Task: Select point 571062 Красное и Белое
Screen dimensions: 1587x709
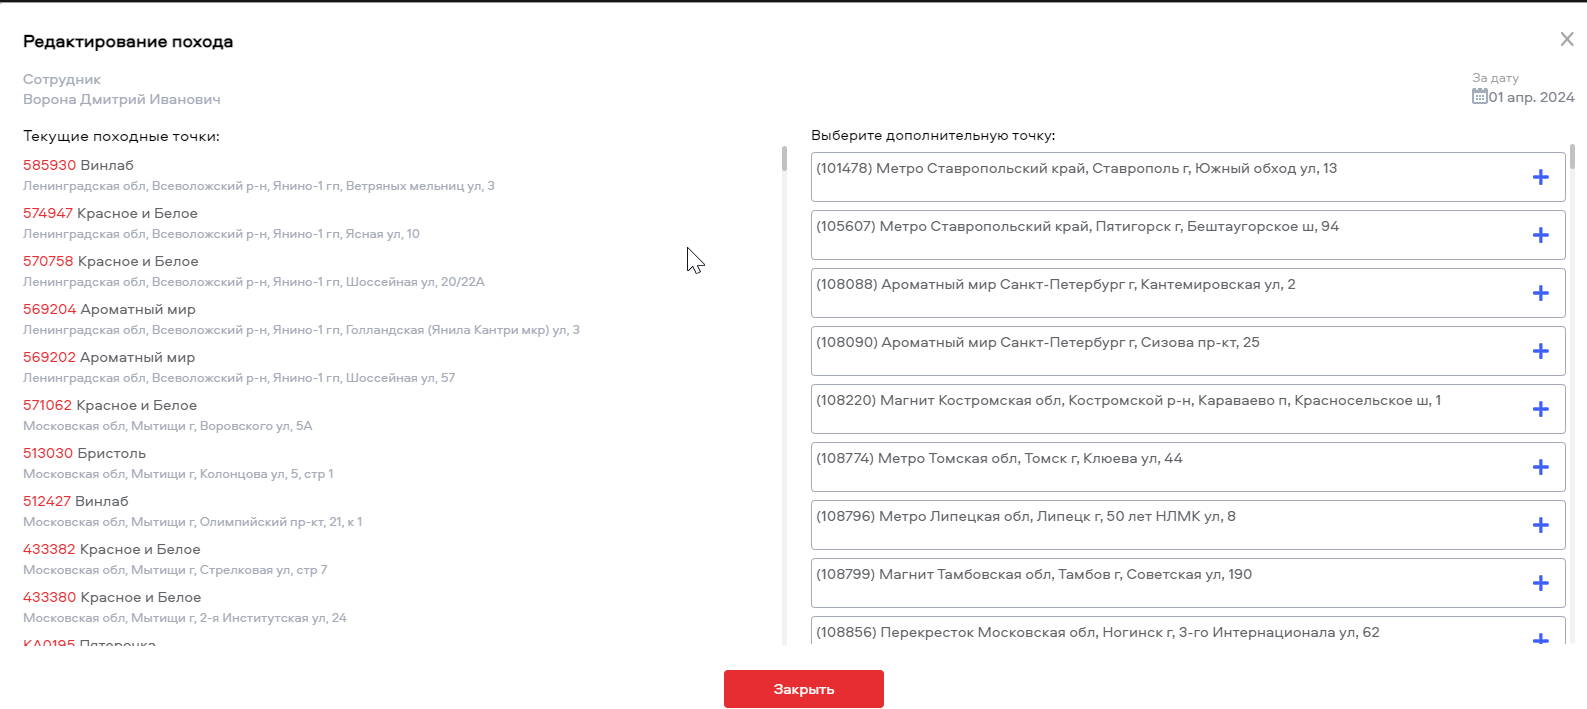Action: [x=110, y=405]
